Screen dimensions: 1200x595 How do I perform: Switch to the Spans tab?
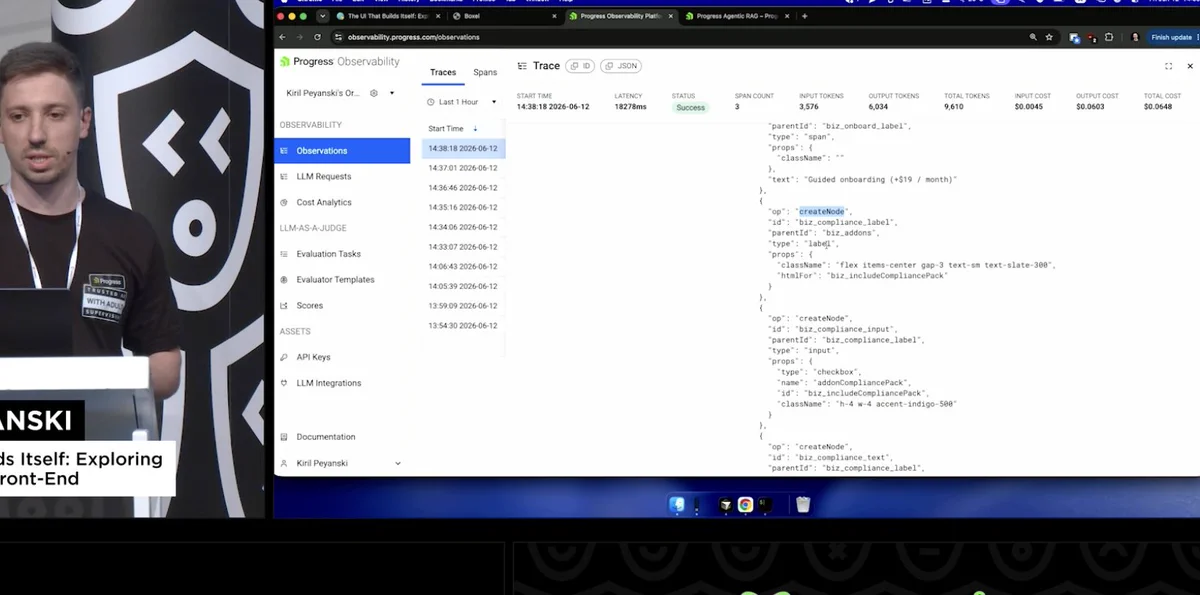click(485, 73)
